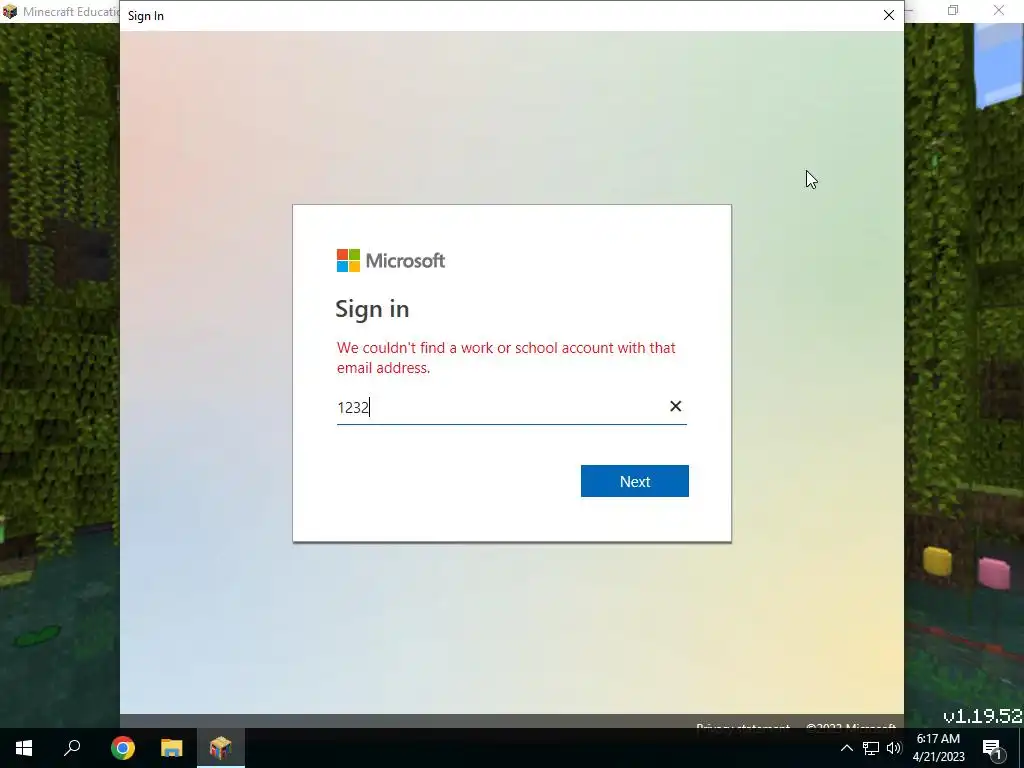Open the volume speaker tray icon
Image resolution: width=1024 pixels, height=768 pixels.
coord(894,748)
